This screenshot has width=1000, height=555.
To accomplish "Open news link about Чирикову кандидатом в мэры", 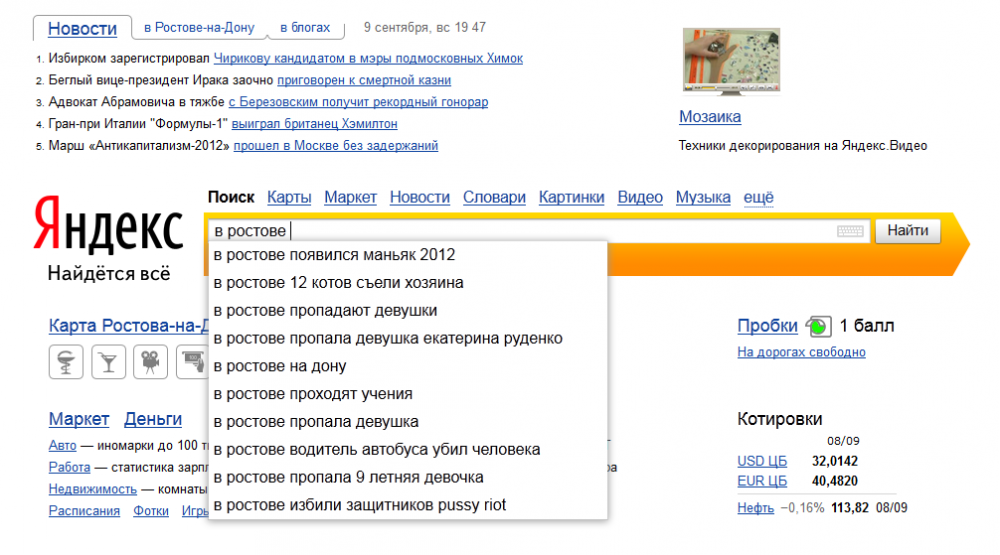I will pyautogui.click(x=368, y=58).
